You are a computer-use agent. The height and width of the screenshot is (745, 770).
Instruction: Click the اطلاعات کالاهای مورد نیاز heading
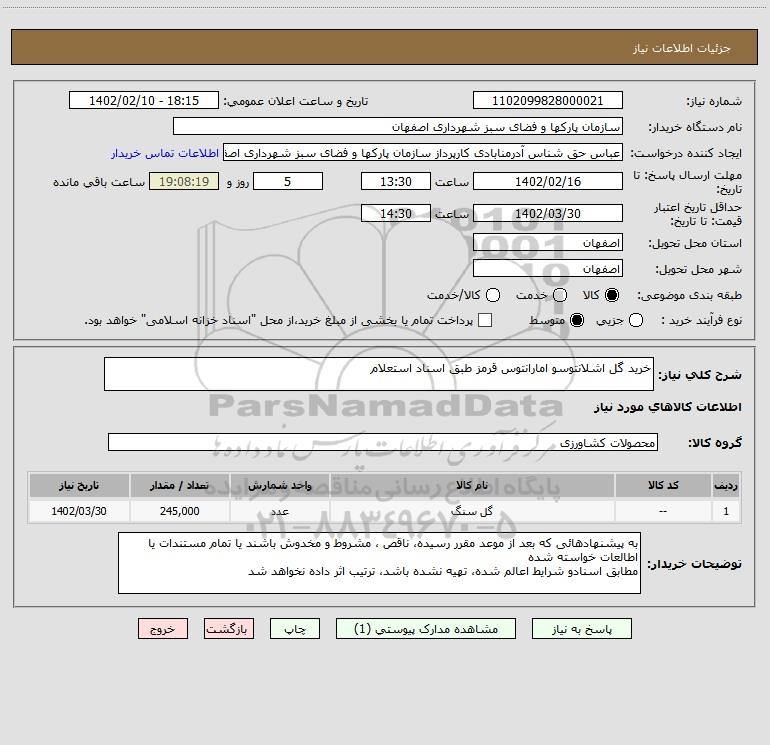[667, 407]
